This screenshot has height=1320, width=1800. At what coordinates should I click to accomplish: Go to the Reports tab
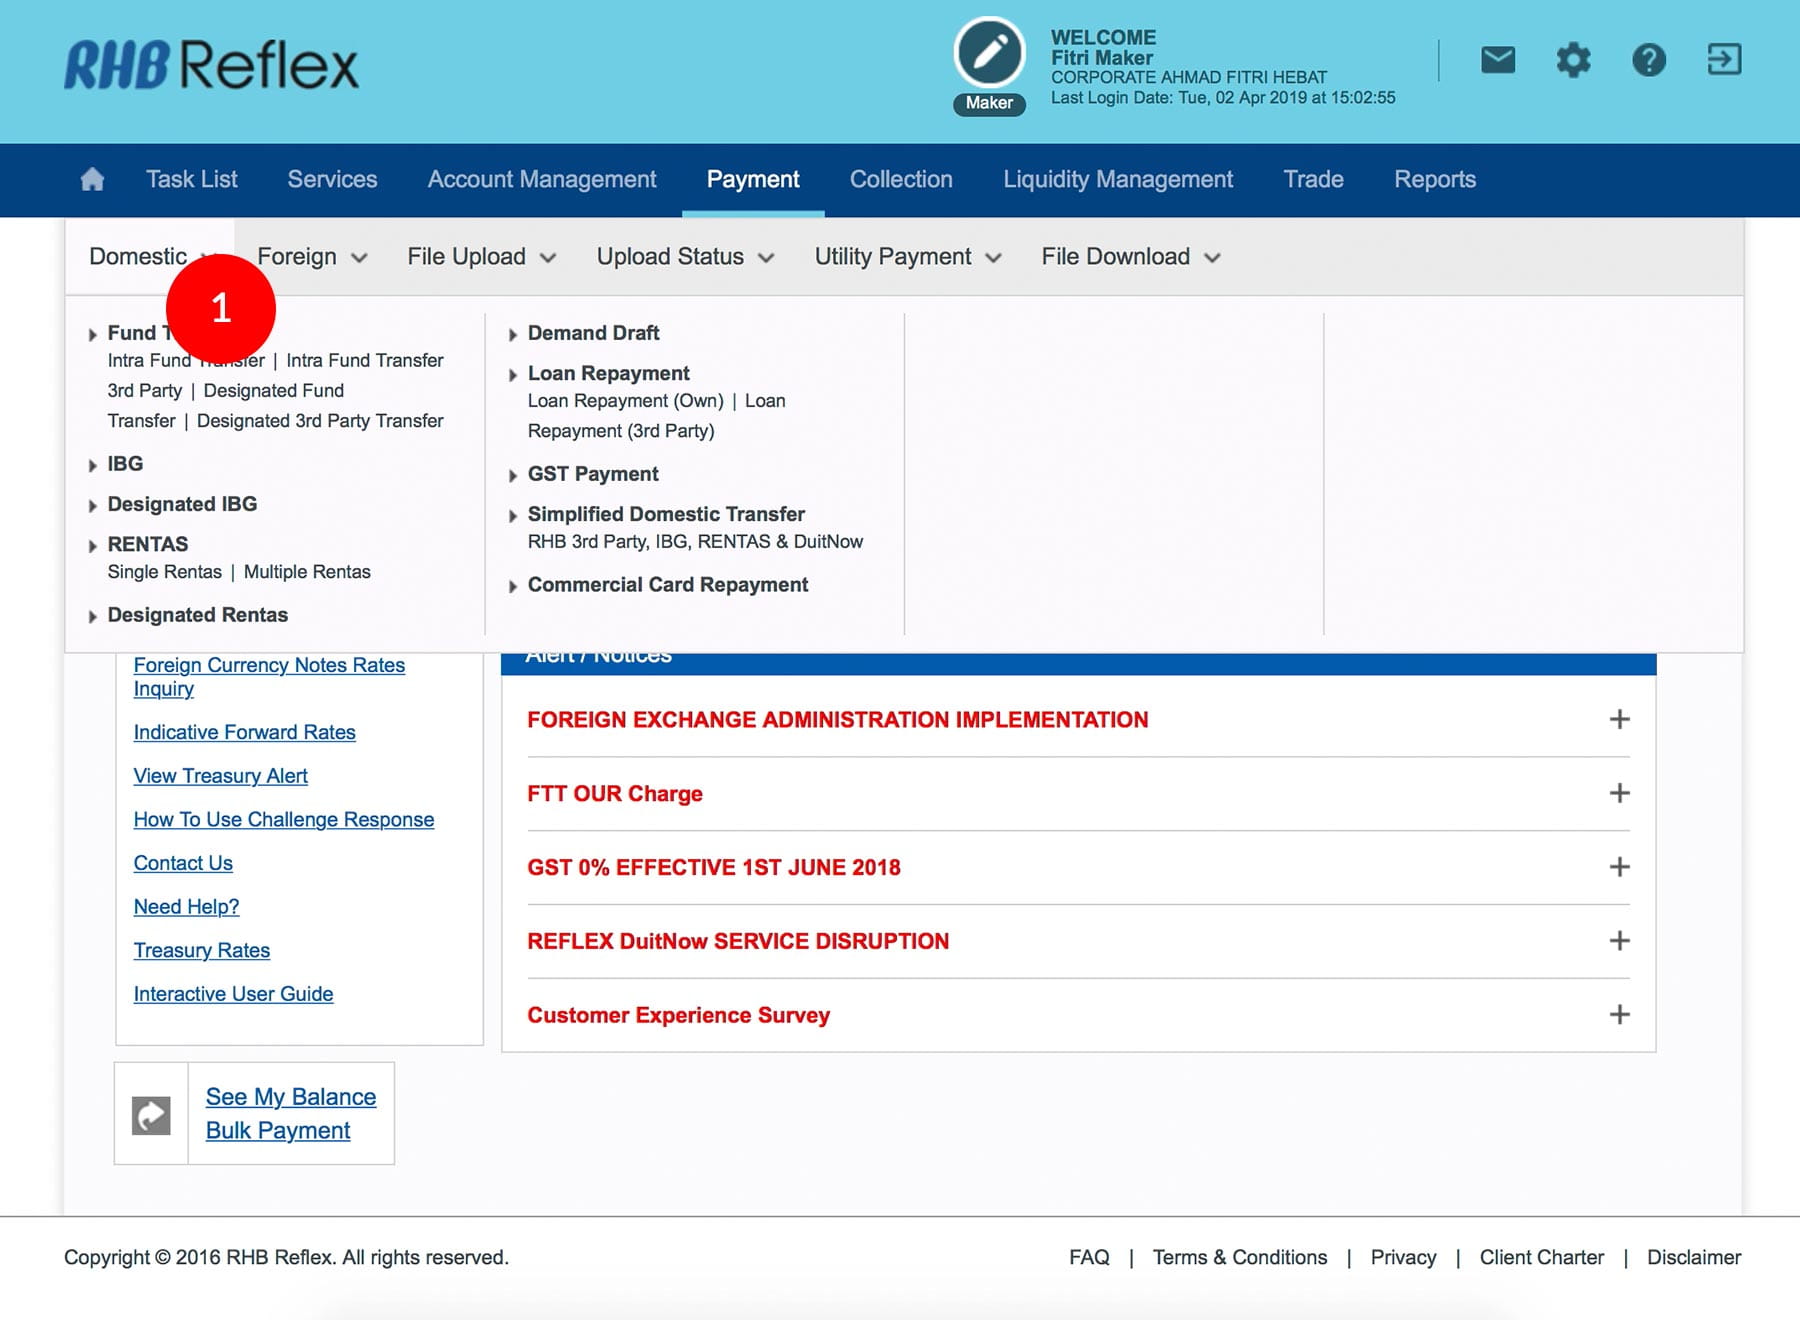coord(1434,180)
